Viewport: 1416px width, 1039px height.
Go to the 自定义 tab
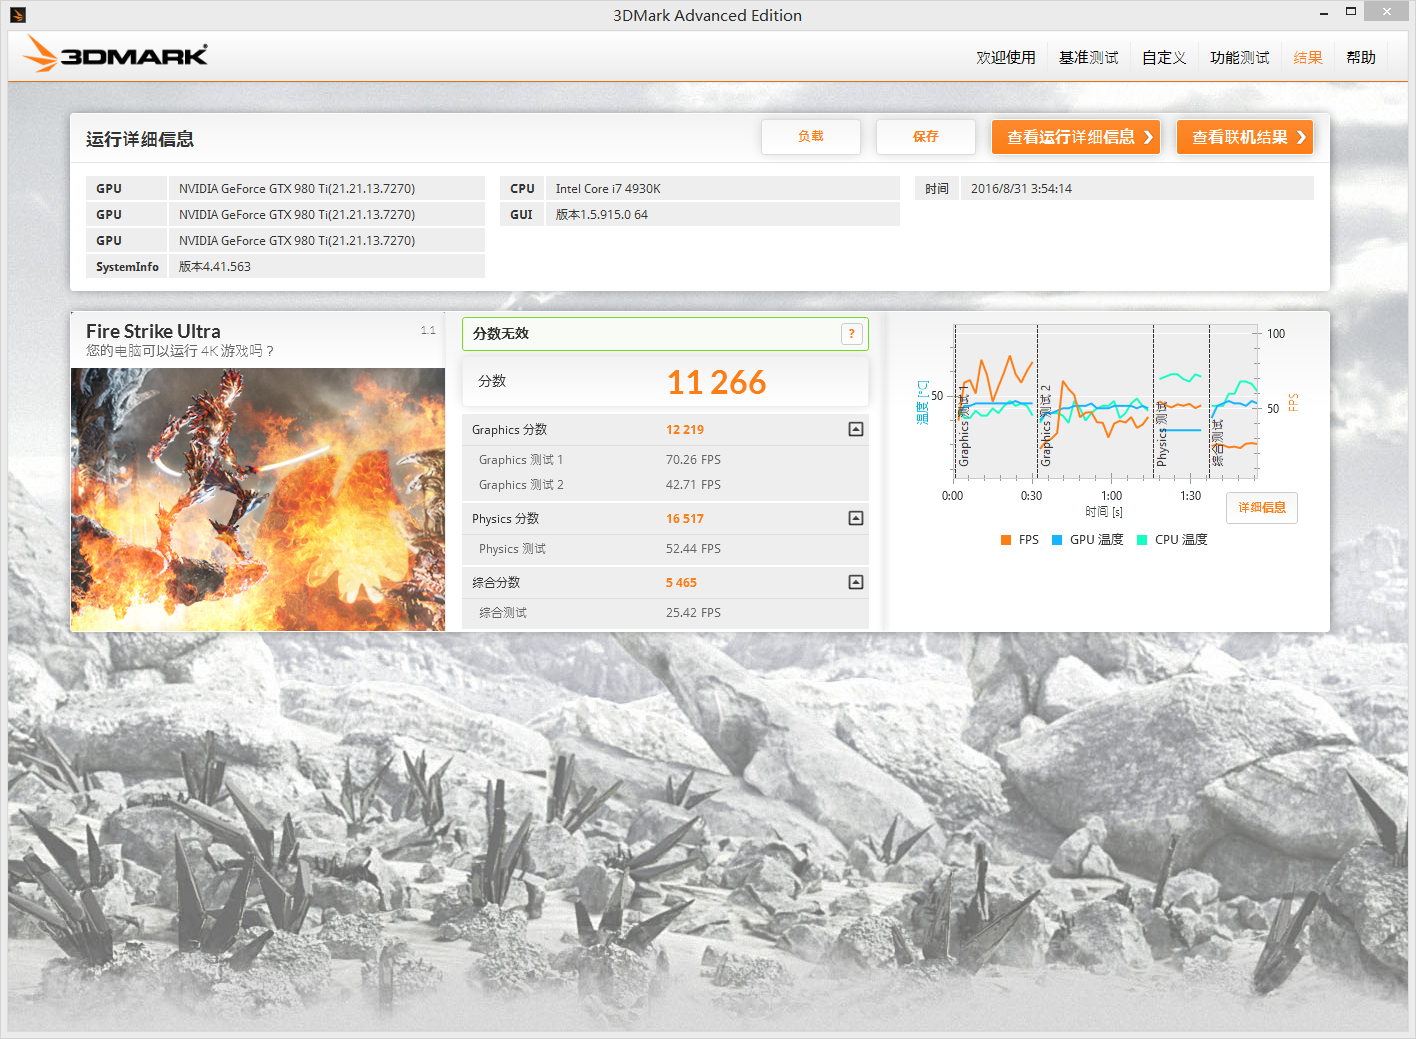coord(1164,58)
